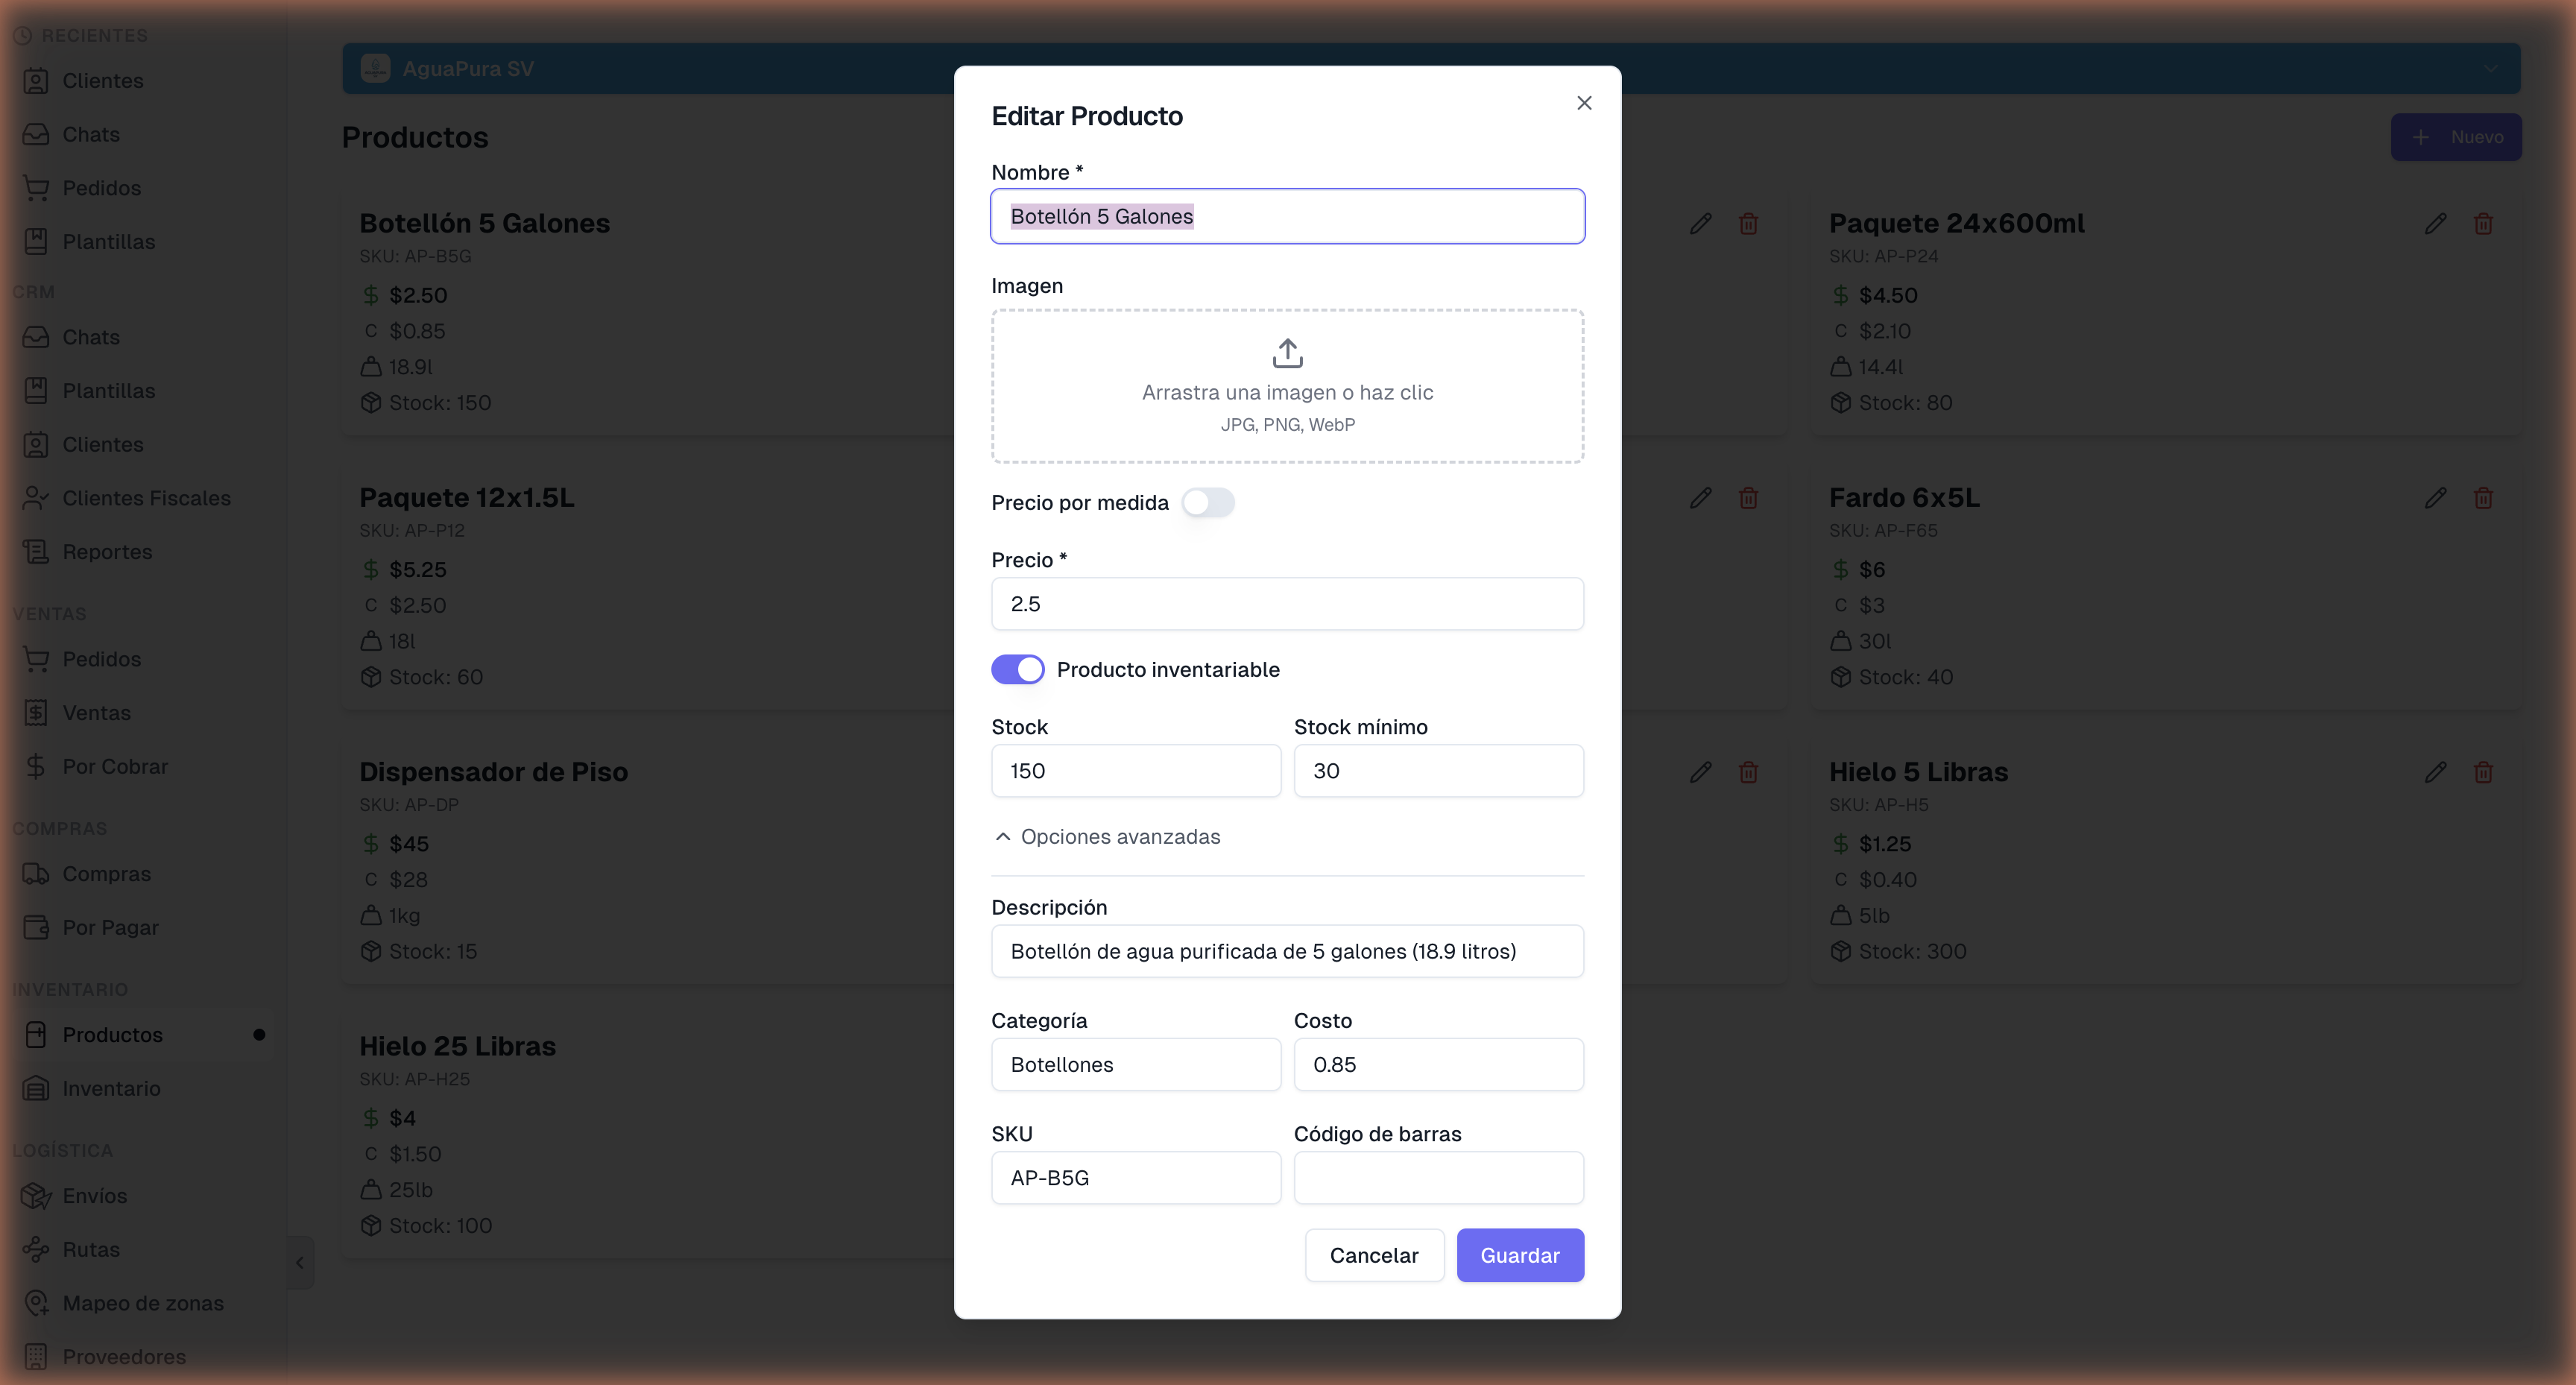Enable the Precio por medida switch

(1208, 503)
